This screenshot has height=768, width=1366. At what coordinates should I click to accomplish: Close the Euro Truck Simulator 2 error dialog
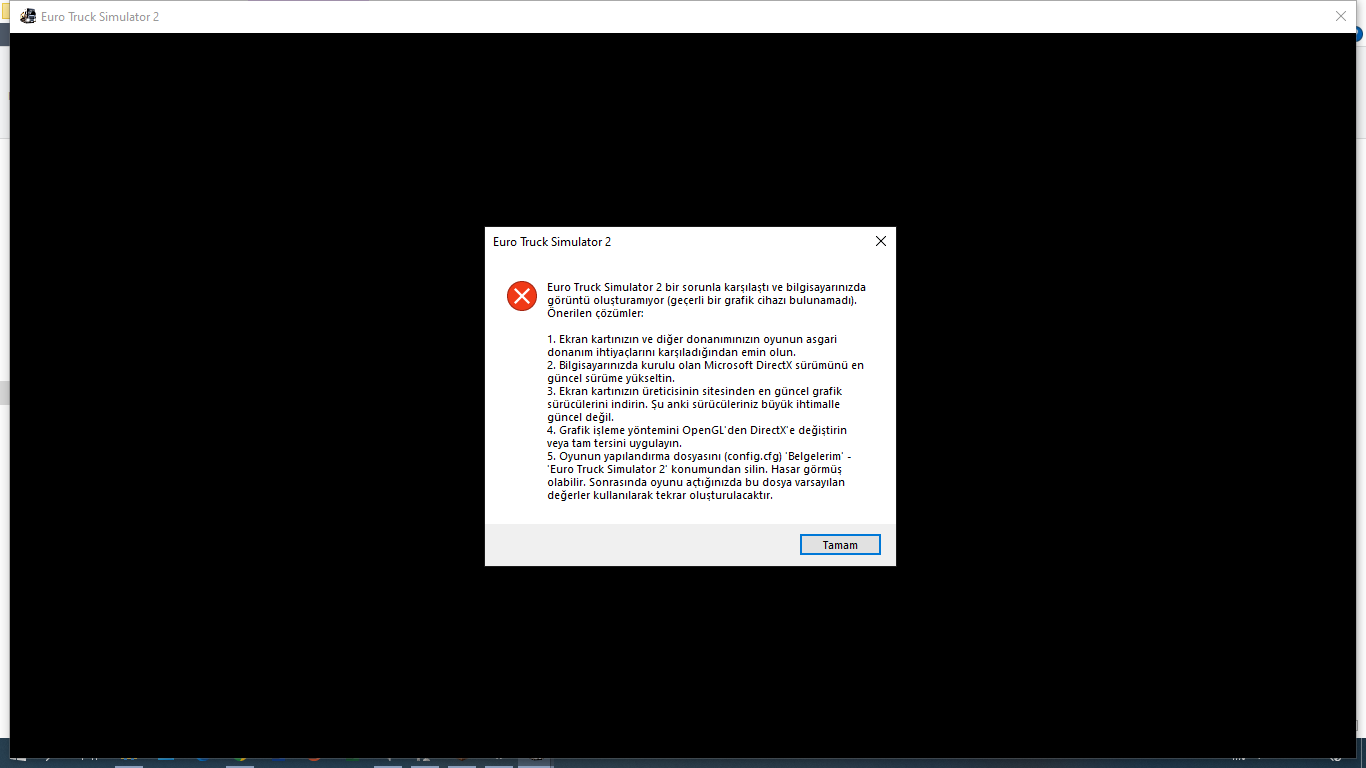click(881, 241)
